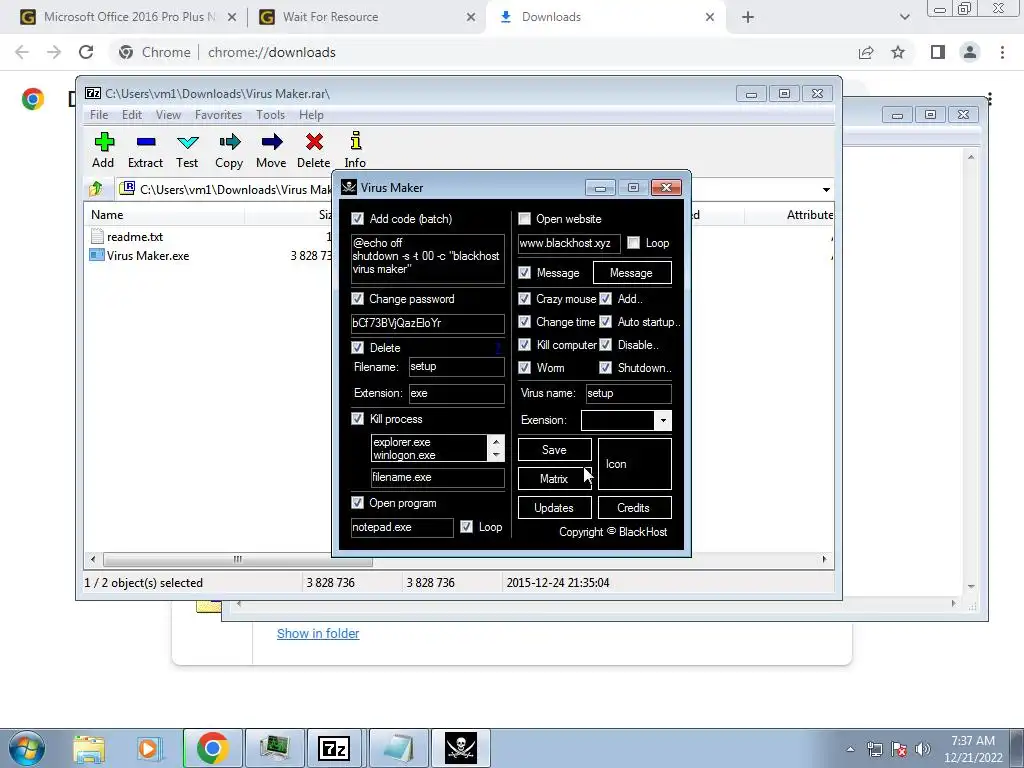Bookmark this page with the star icon
The width and height of the screenshot is (1024, 768).
point(898,52)
